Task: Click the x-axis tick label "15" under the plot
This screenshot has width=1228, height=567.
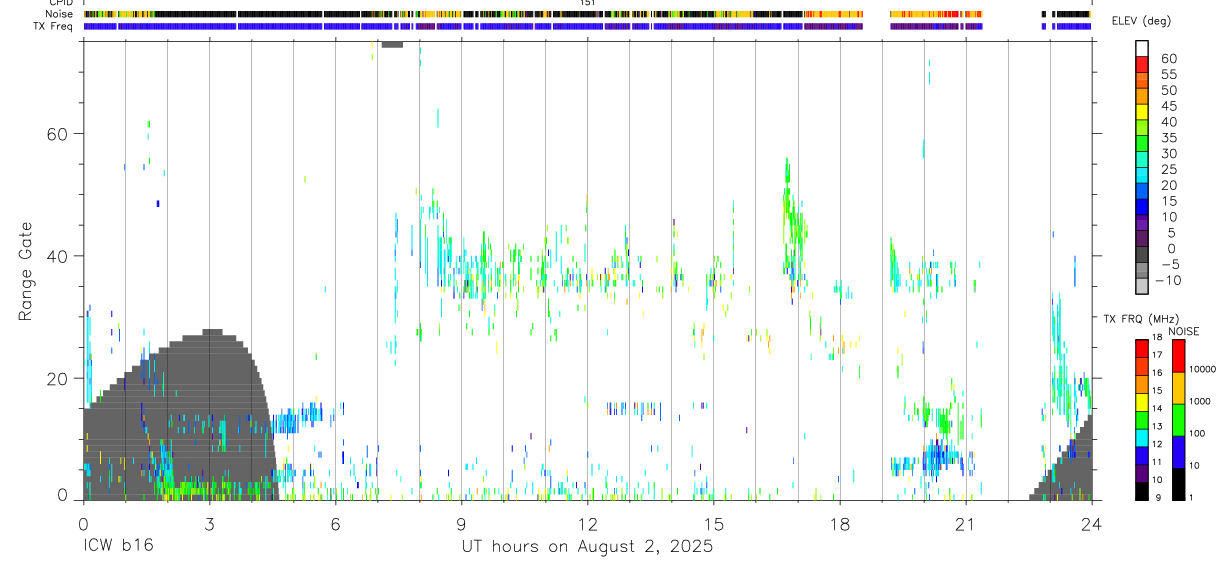Action: click(x=714, y=523)
